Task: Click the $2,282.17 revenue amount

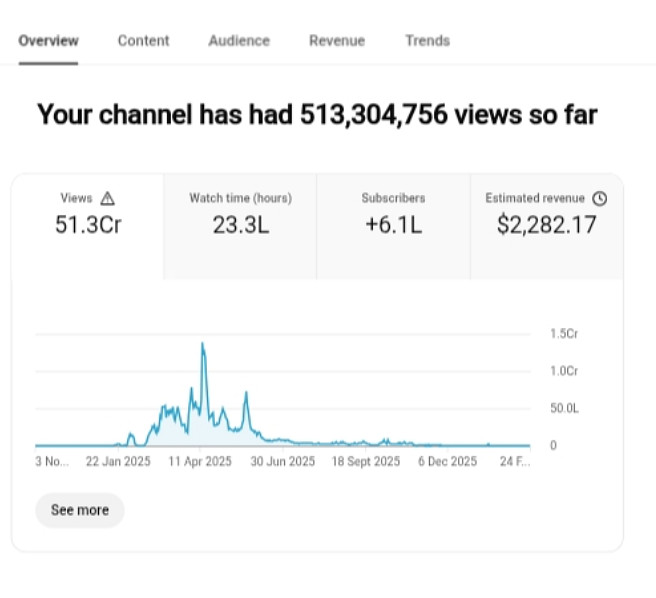Action: coord(546,225)
